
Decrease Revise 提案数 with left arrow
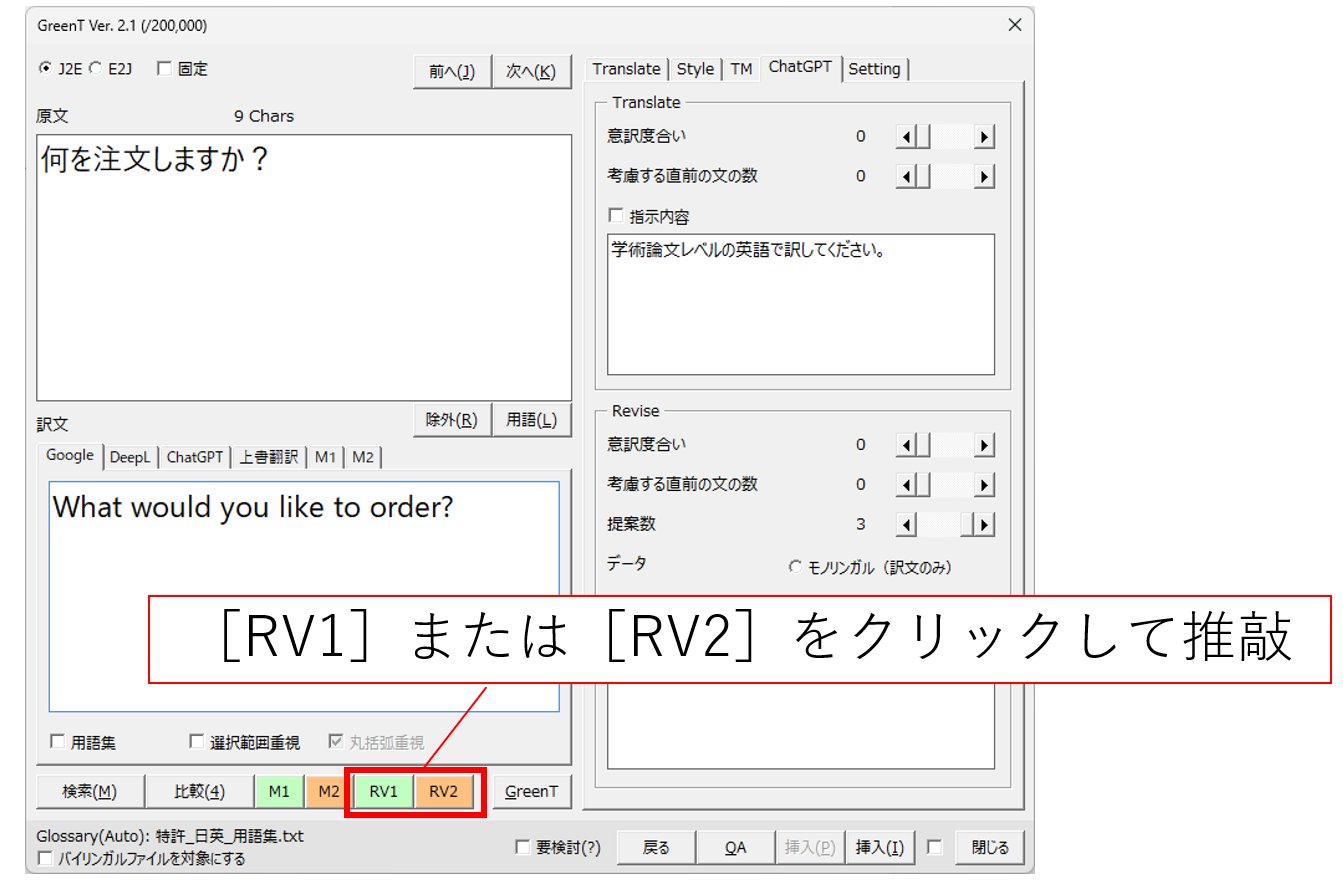(905, 525)
